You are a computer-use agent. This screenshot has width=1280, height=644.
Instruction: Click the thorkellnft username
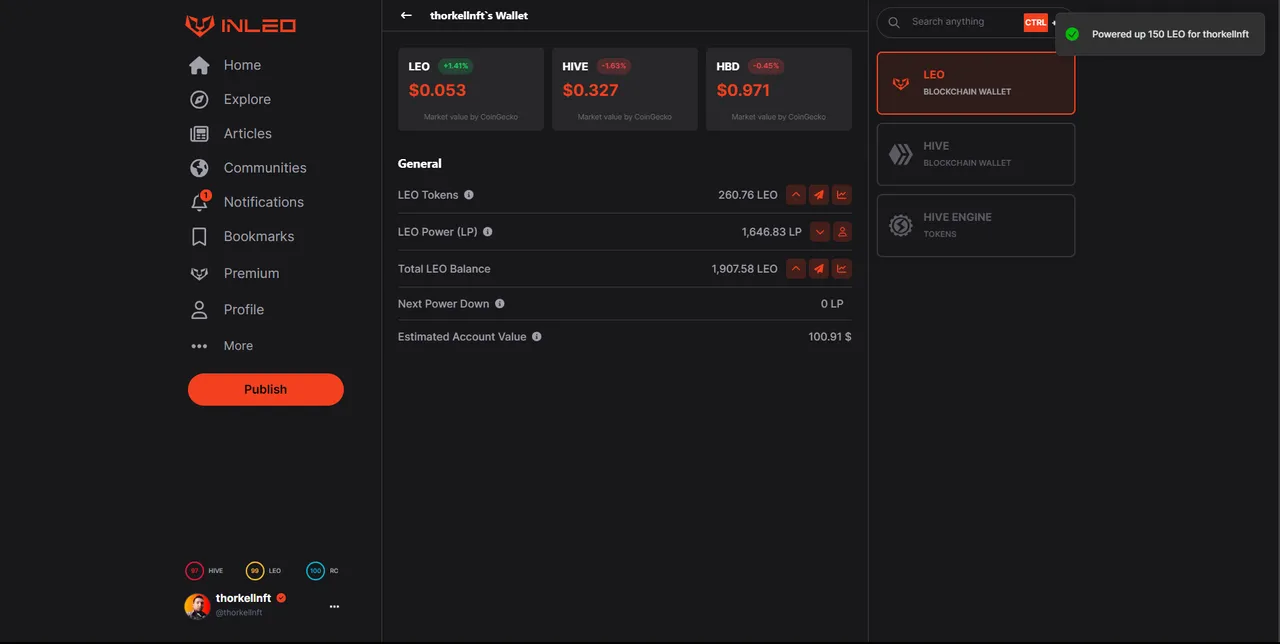(x=243, y=598)
